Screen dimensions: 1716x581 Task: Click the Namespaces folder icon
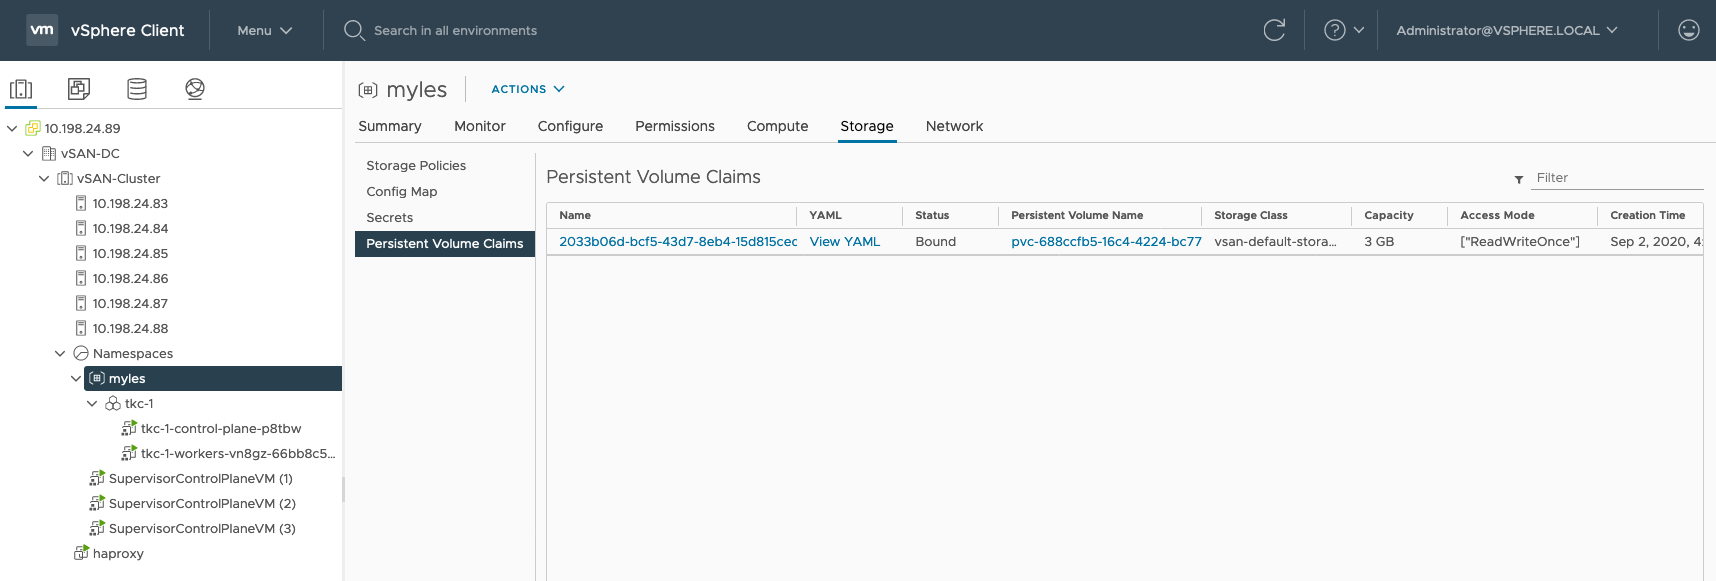(x=81, y=353)
